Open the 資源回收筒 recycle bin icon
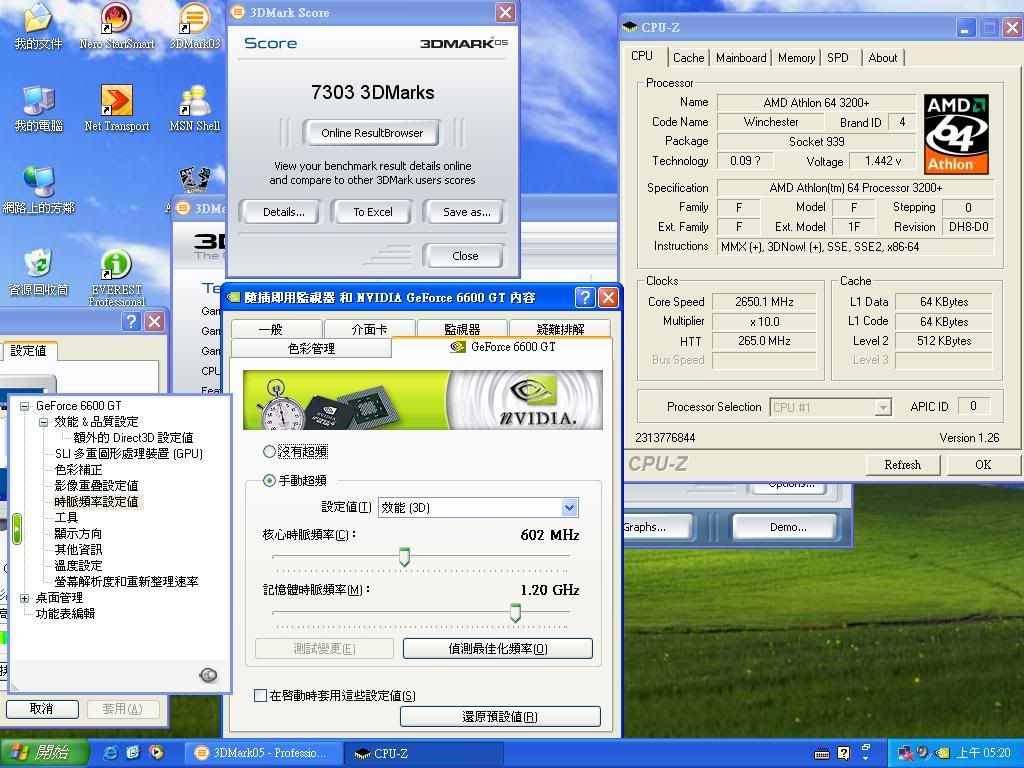Viewport: 1024px width, 768px height. click(38, 272)
